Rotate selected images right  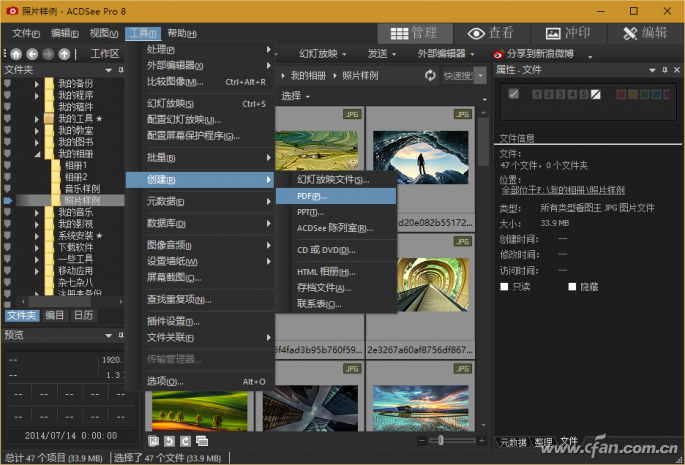pos(185,441)
